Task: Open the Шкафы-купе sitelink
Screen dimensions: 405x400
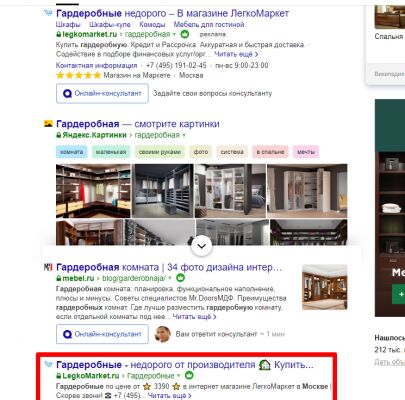Action: click(x=110, y=25)
